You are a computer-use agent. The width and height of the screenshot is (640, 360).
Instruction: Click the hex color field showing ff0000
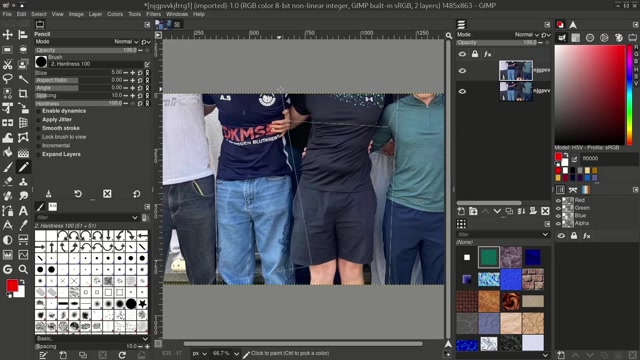[608, 158]
